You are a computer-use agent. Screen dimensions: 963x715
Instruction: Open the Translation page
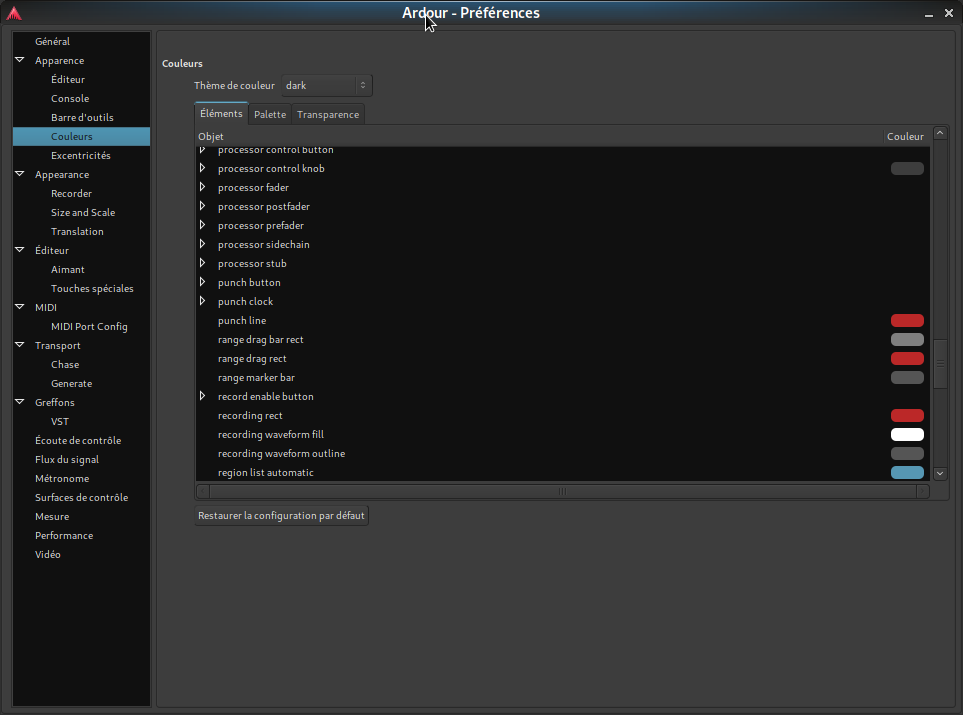(x=77, y=232)
